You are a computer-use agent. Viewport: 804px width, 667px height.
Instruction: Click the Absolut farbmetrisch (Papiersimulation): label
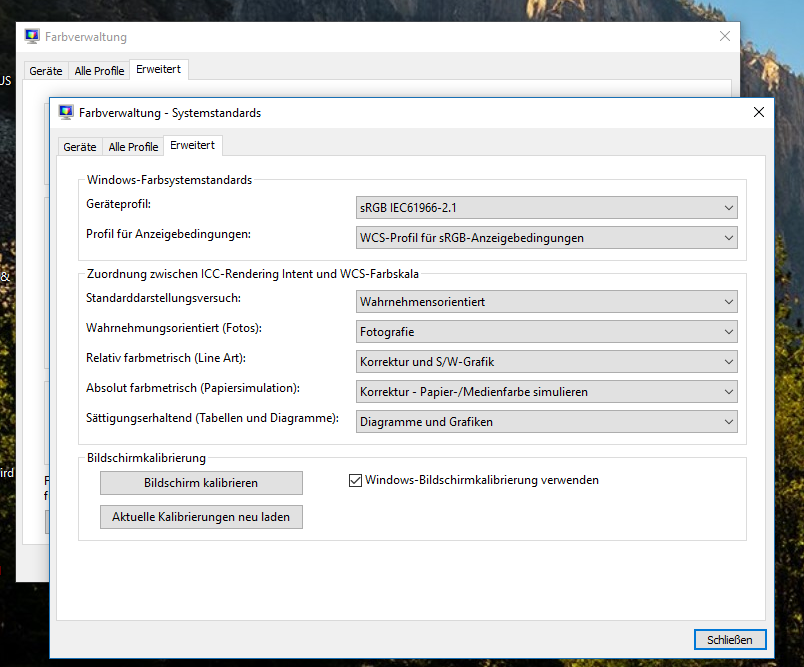(x=193, y=388)
